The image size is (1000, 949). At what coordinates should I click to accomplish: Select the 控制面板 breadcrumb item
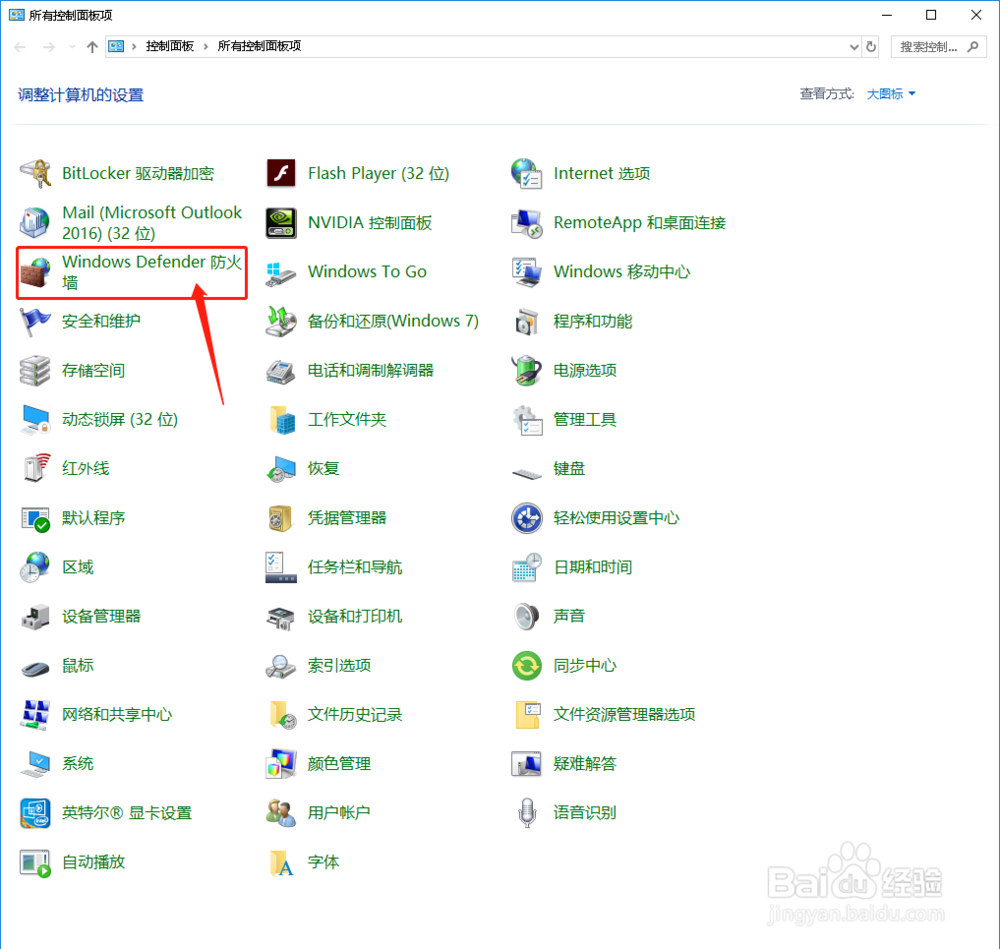[170, 47]
